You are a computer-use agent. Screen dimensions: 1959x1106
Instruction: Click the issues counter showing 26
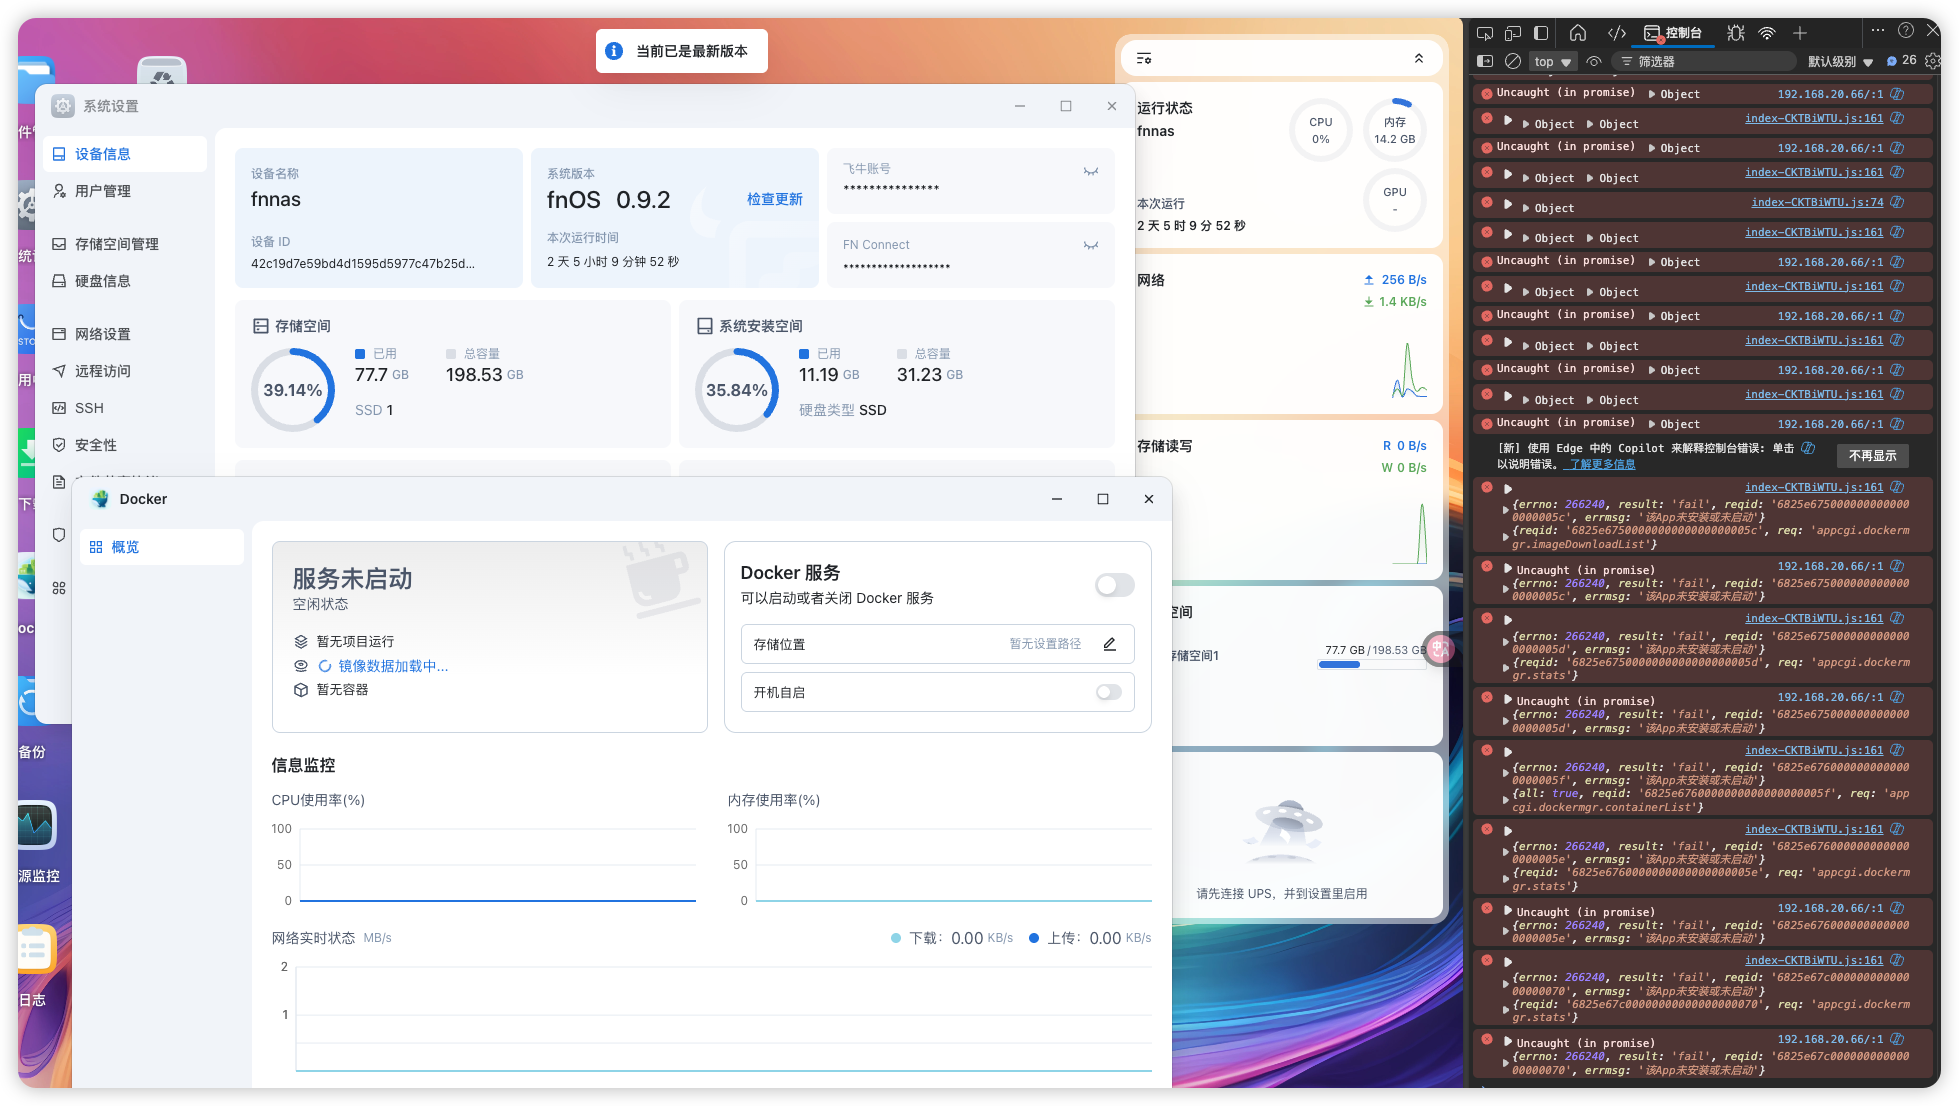(1902, 61)
